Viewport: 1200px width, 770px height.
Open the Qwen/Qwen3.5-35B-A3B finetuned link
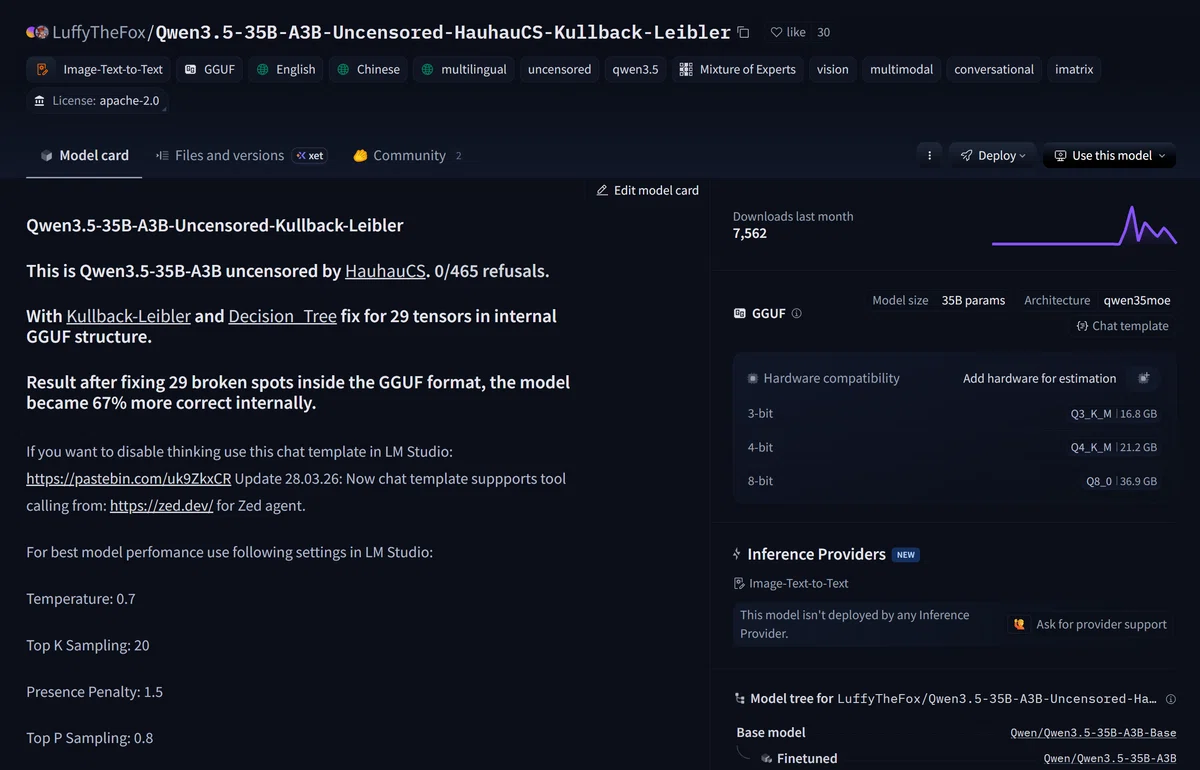click(1110, 759)
